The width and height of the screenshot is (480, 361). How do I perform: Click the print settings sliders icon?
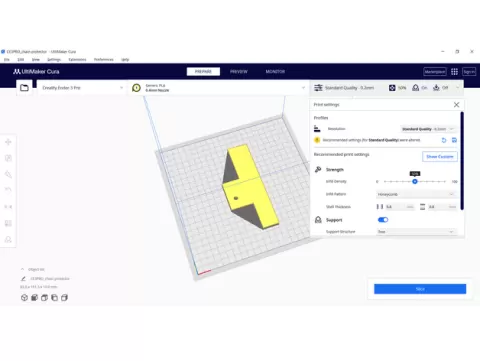318,88
